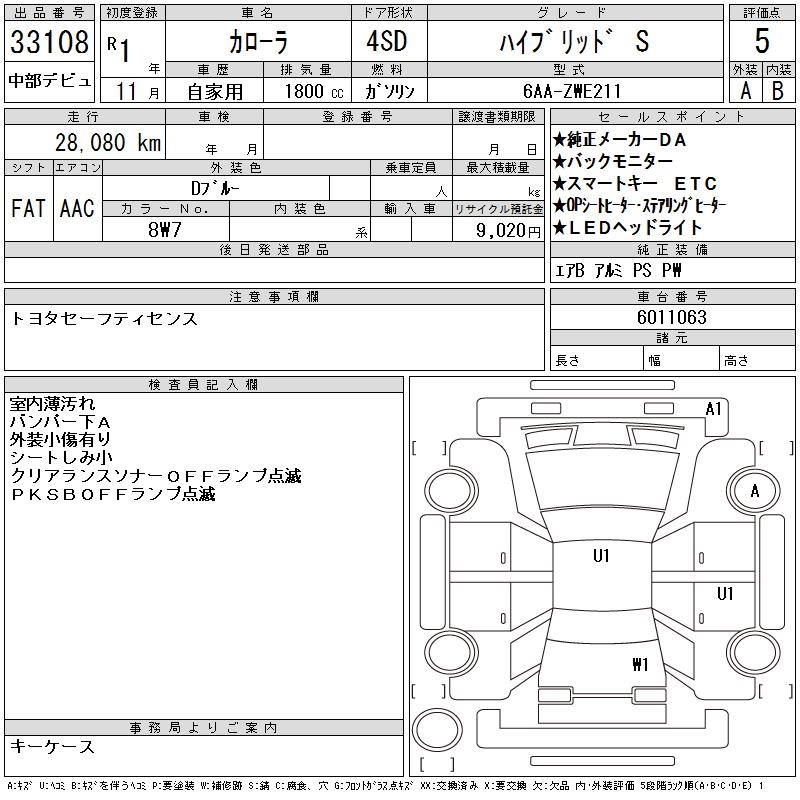
Task: Click the displacement 1800 cc
Action: click(314, 91)
